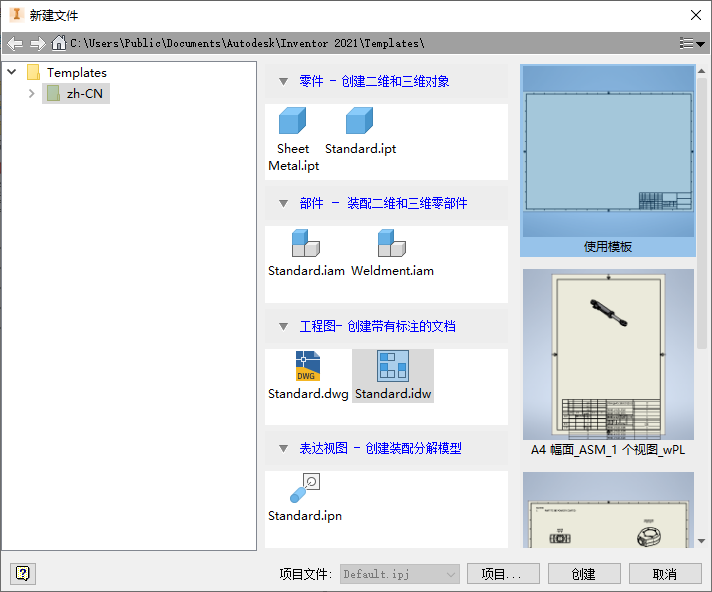Click the preview panel scrollbar thumb

tap(702, 213)
